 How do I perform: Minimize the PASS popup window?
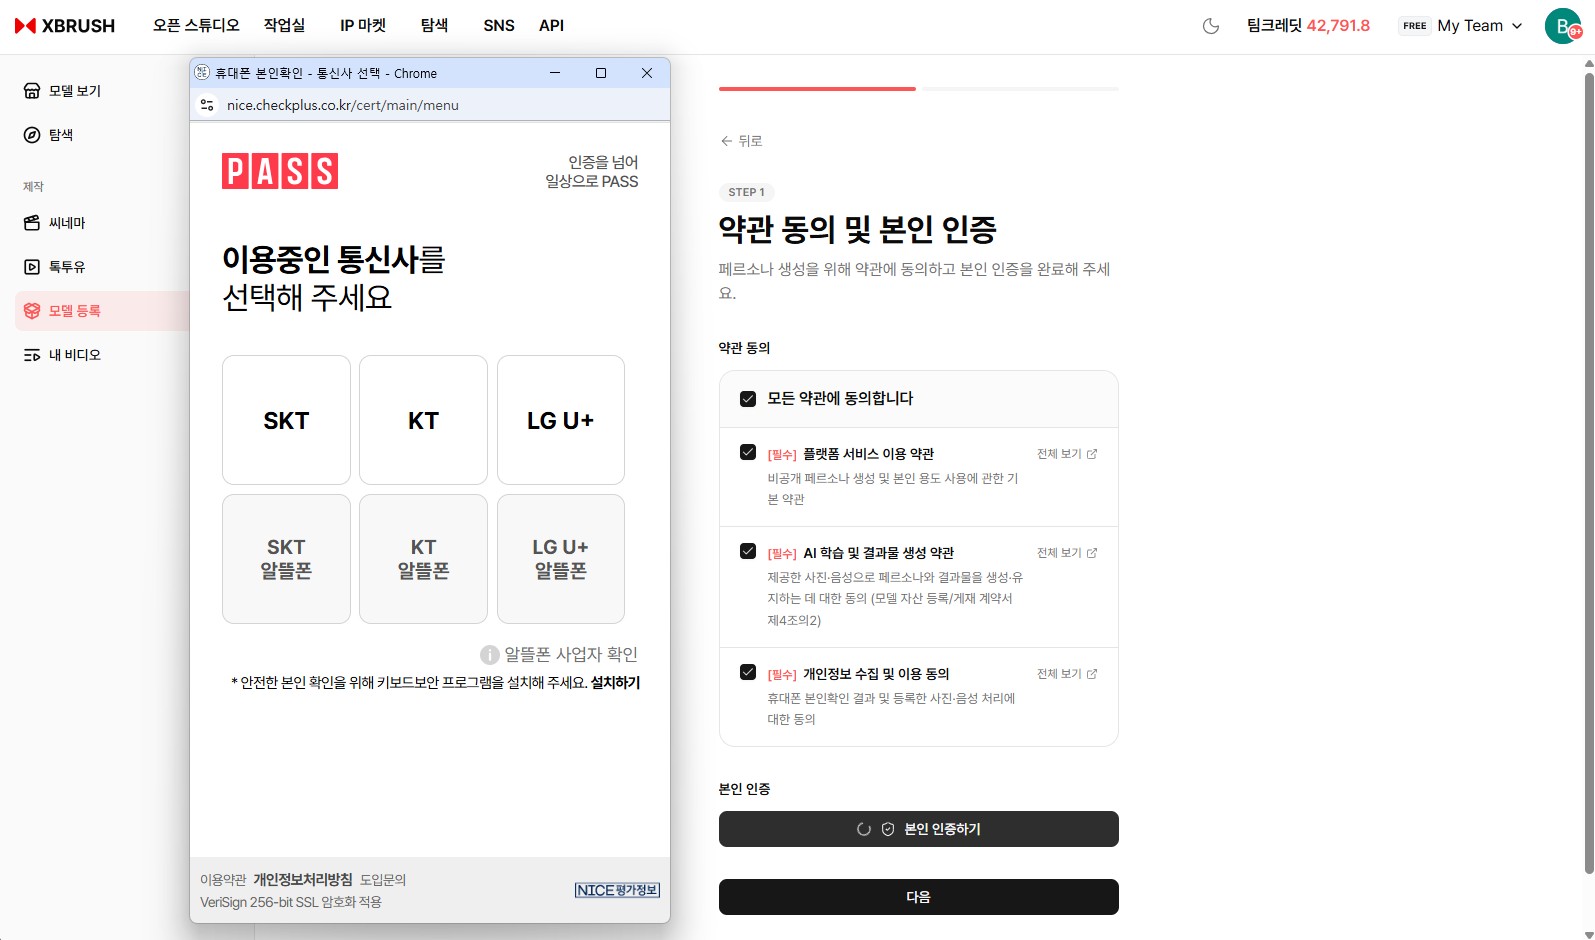point(555,73)
